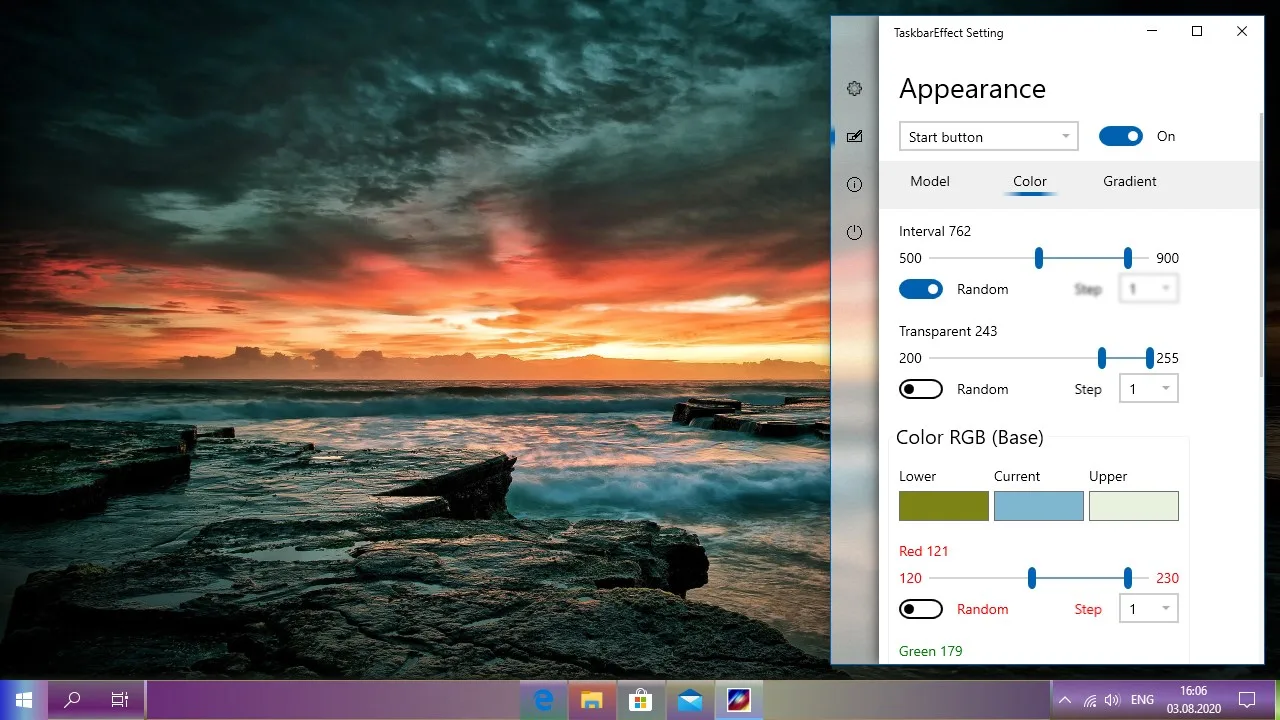Open the general settings gear icon in sidebar
Screen dimensions: 1280x720
[x=854, y=88]
